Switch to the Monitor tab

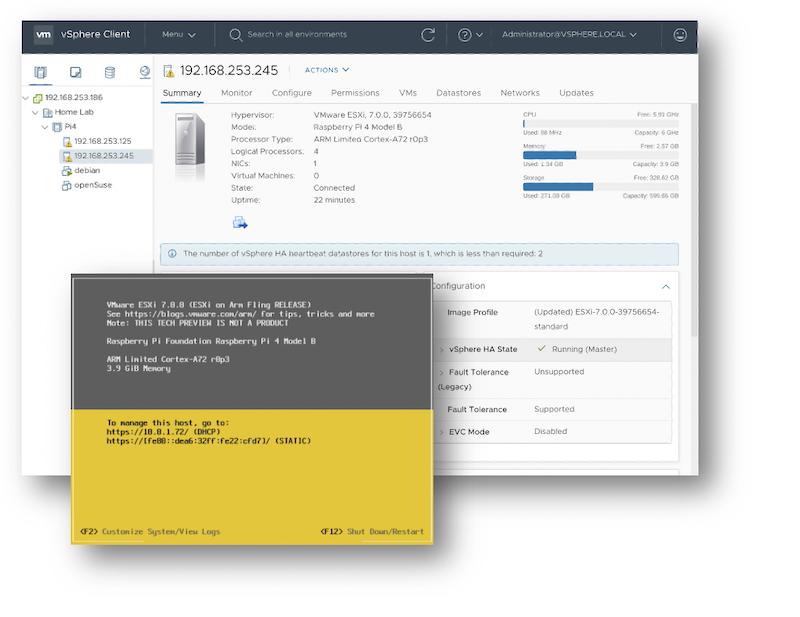point(236,93)
